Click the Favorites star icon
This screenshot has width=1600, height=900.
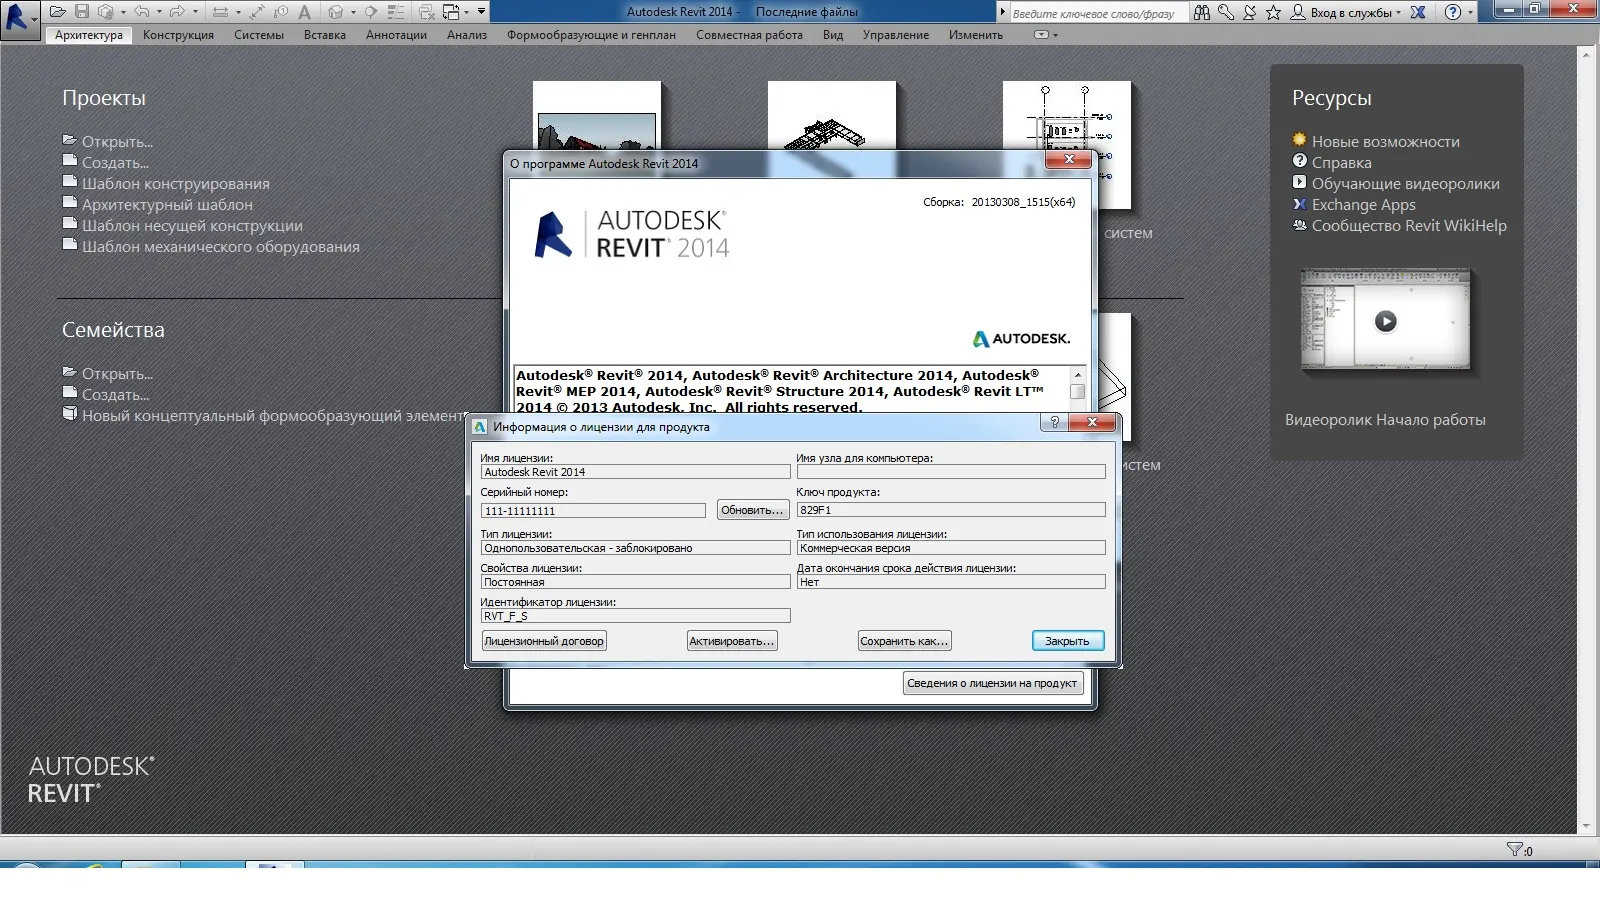click(x=1273, y=12)
